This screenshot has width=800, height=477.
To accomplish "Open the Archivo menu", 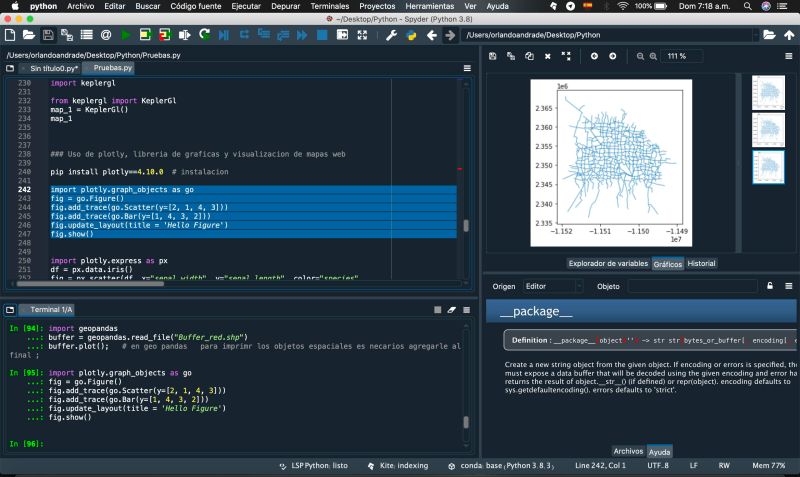I will 81,6.
